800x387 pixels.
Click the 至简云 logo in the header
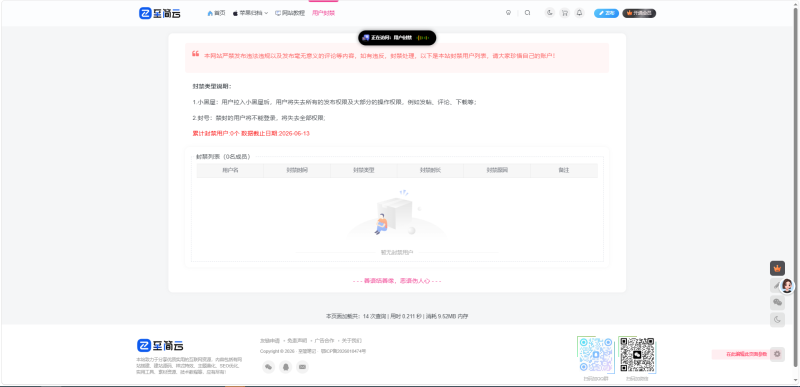[x=160, y=13]
